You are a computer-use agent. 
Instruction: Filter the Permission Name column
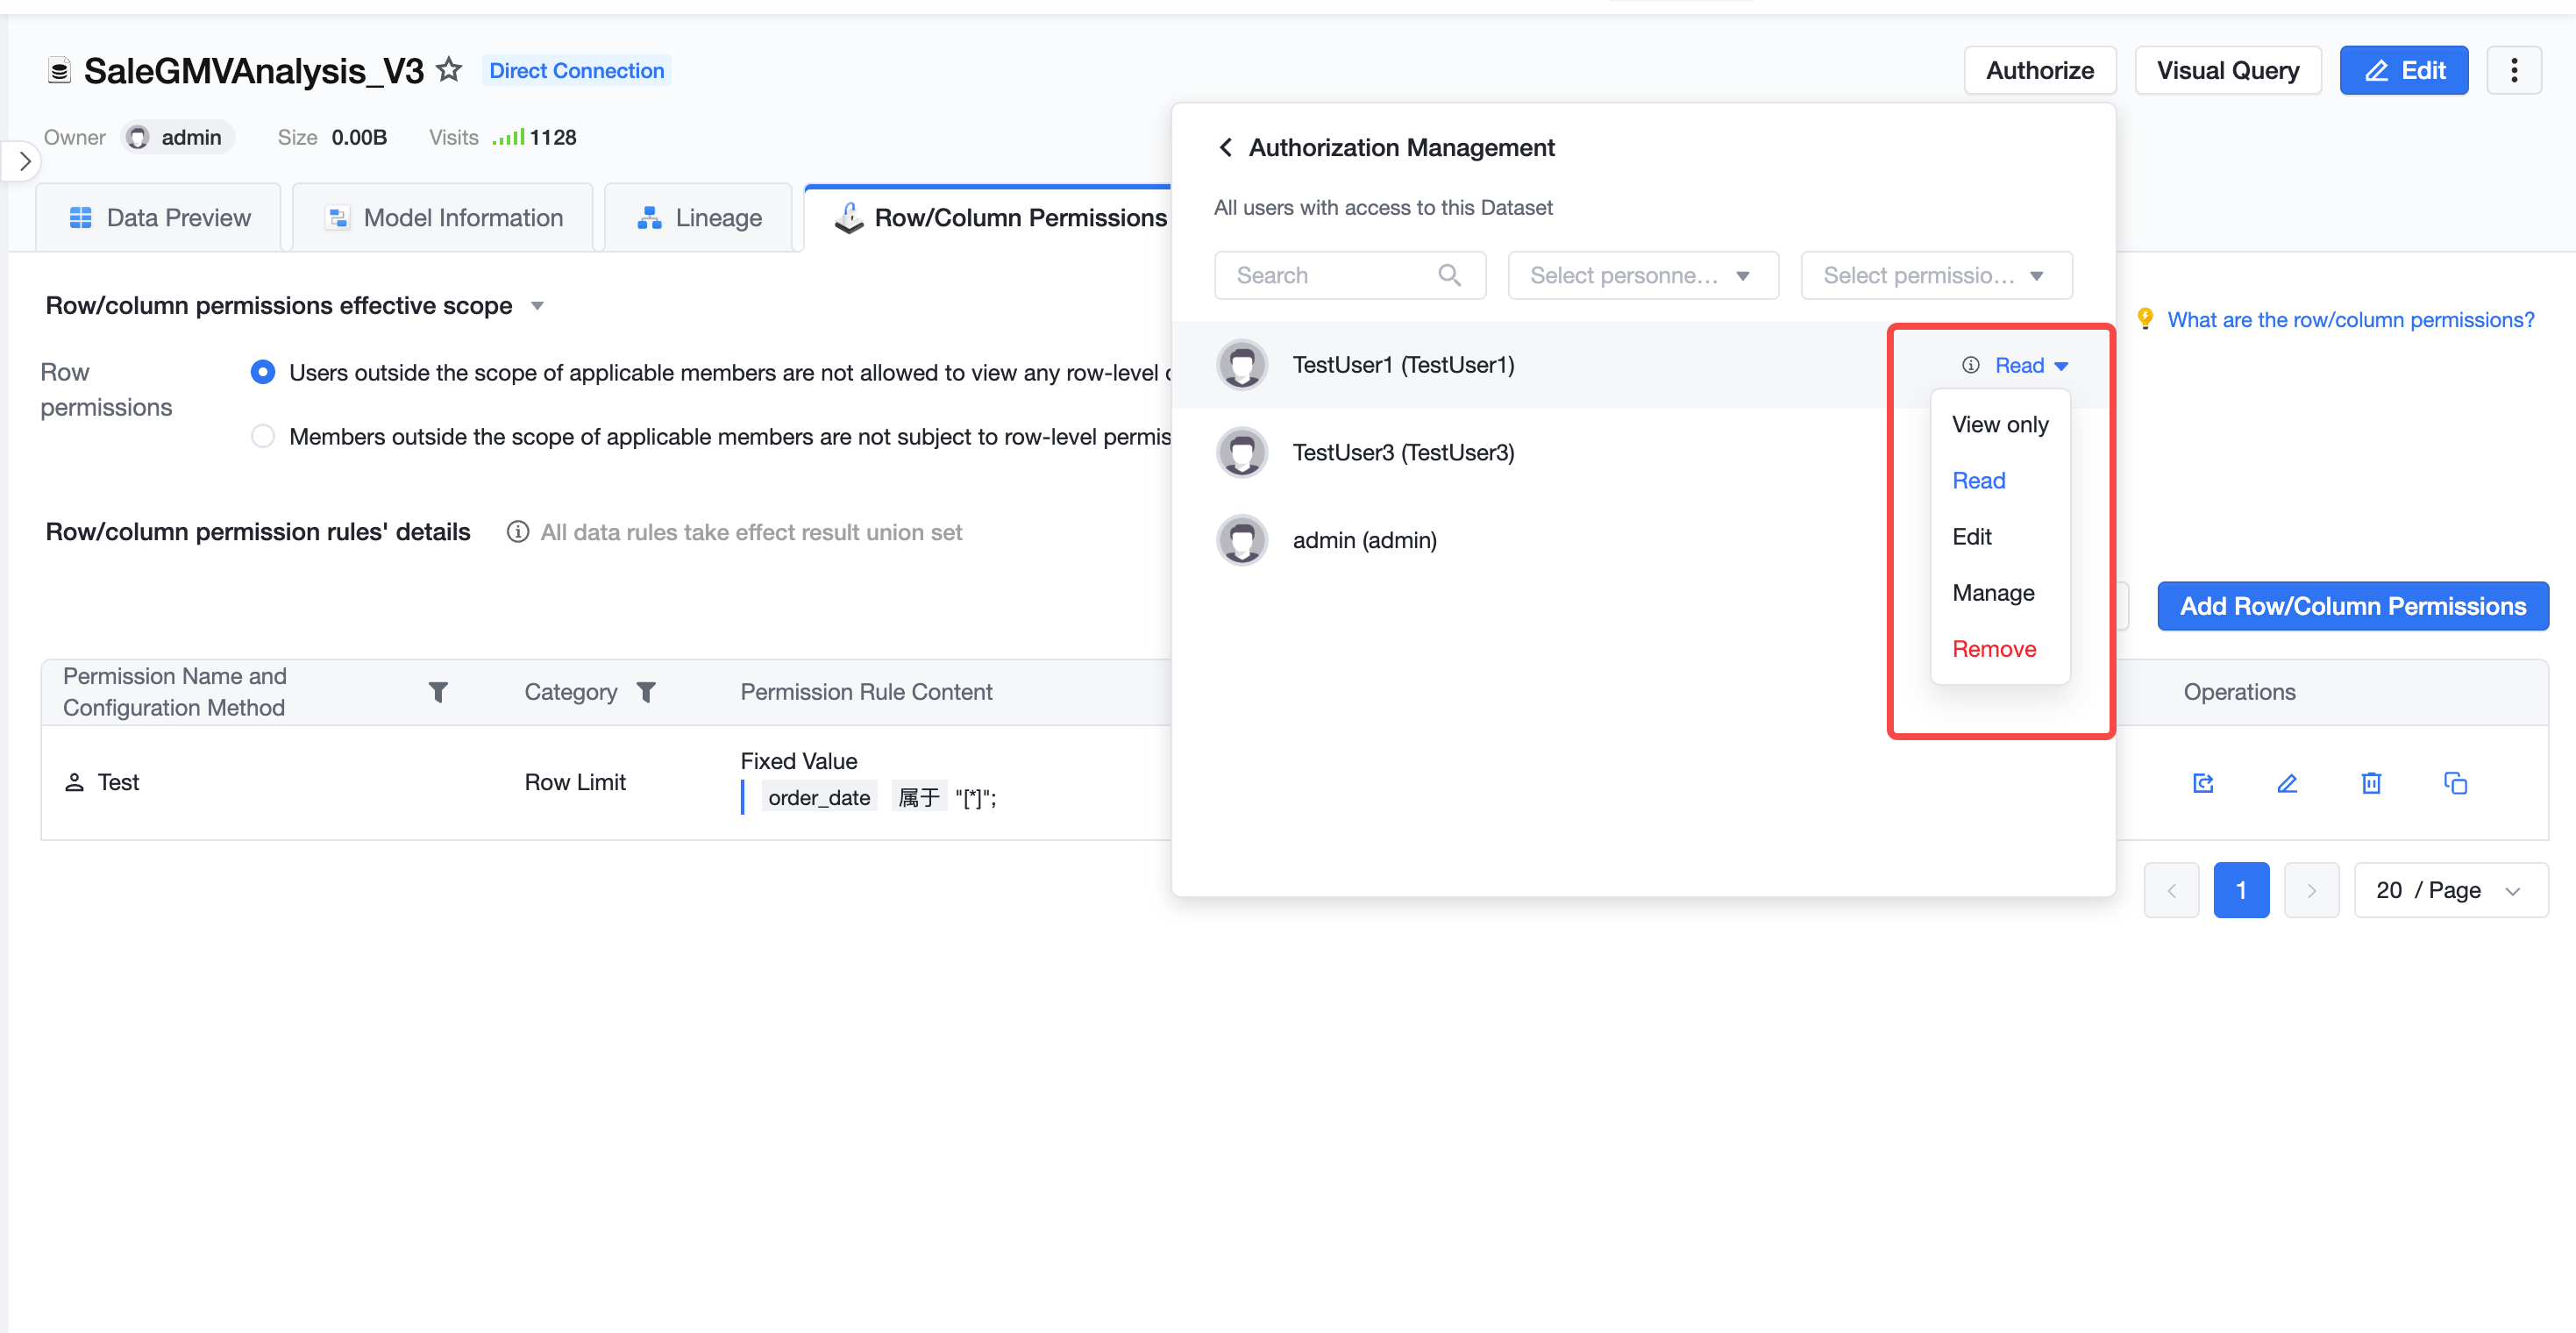pos(438,692)
